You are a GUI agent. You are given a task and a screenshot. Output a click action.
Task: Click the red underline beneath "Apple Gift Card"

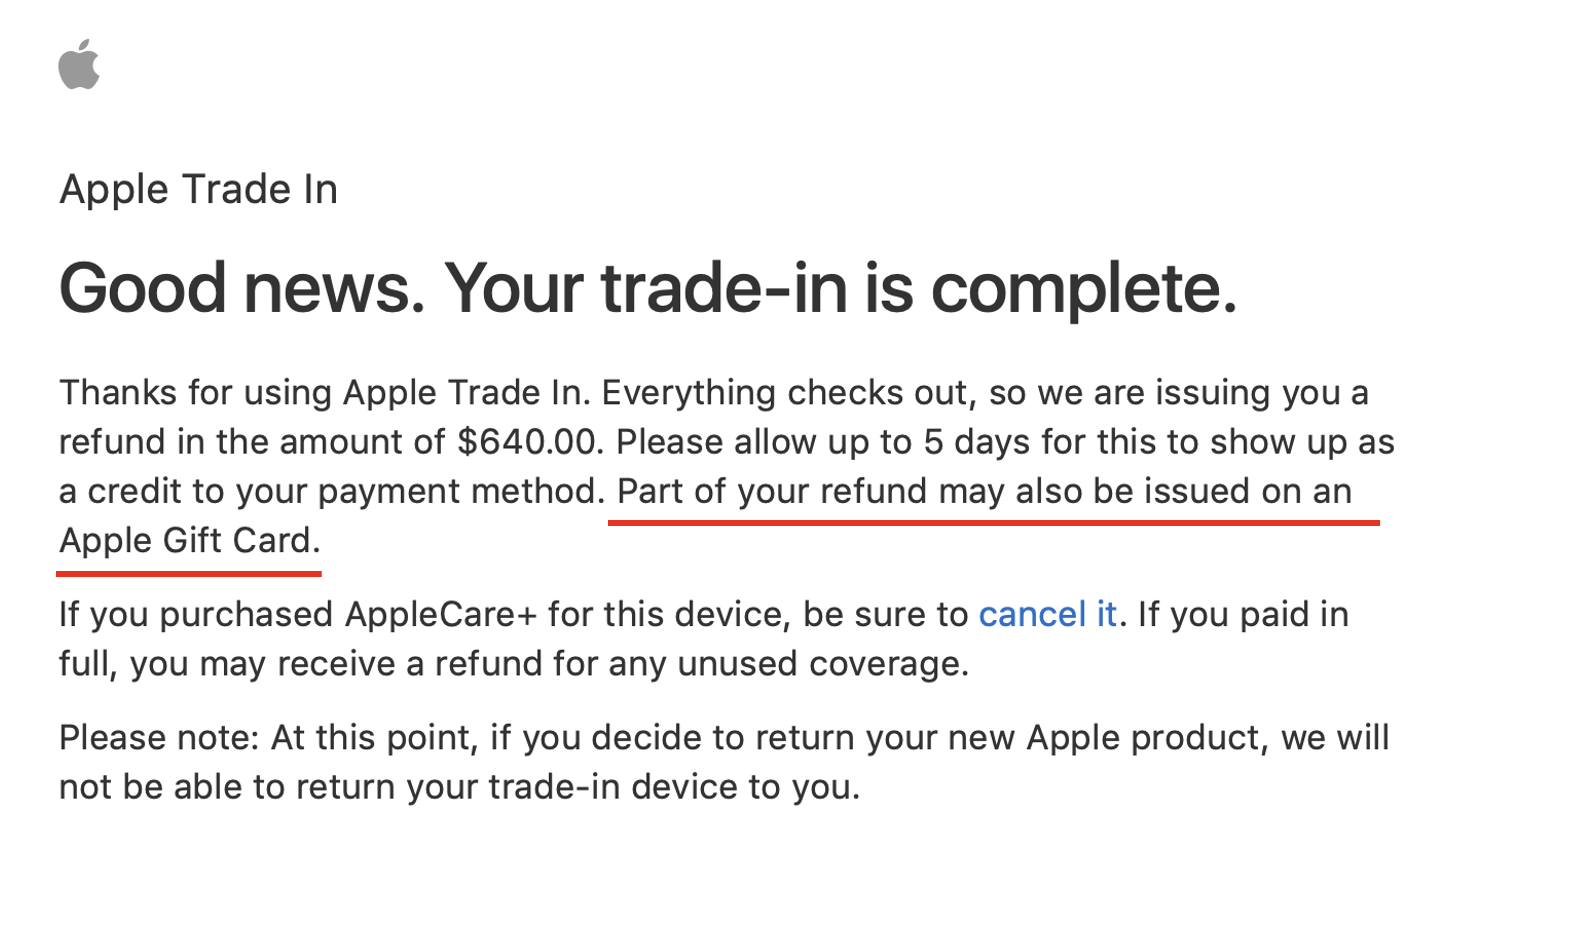coord(189,573)
